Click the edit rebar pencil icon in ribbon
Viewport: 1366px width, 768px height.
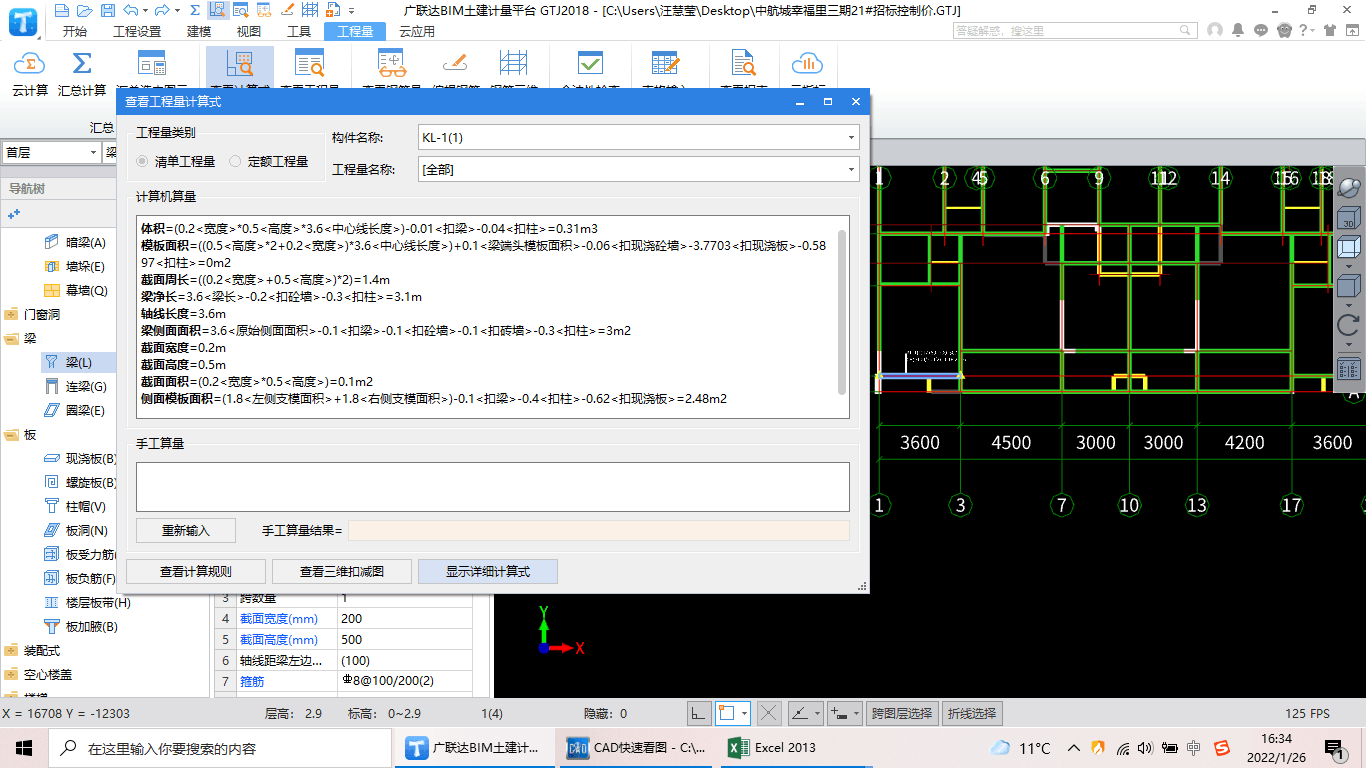coord(454,64)
